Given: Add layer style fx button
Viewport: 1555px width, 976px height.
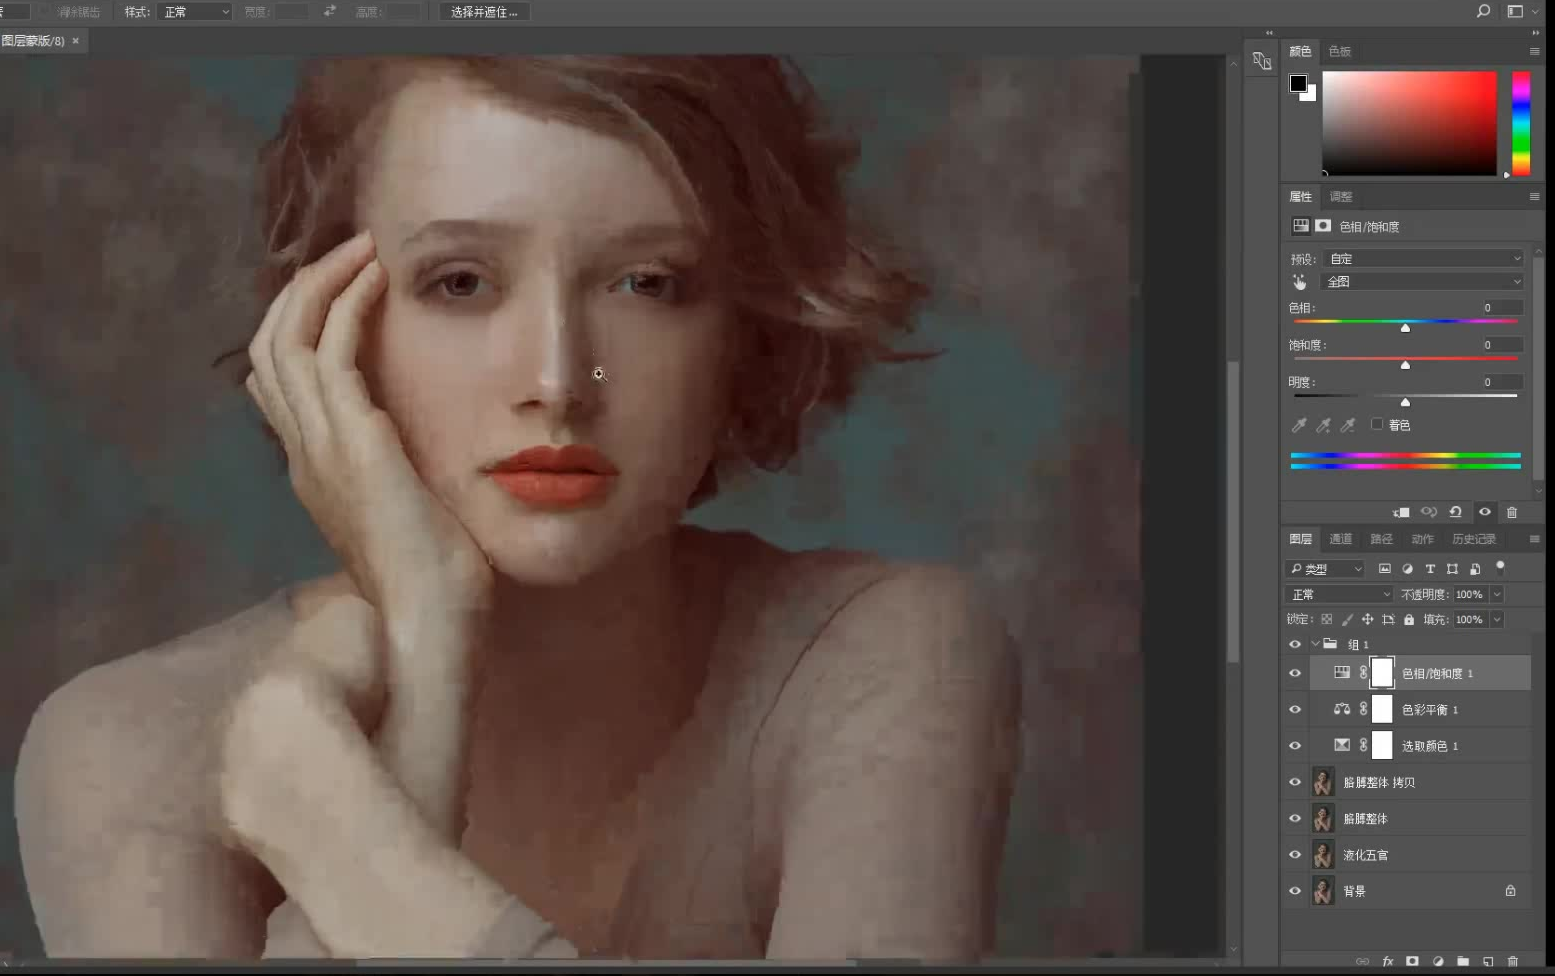Looking at the screenshot, I should click(1388, 961).
